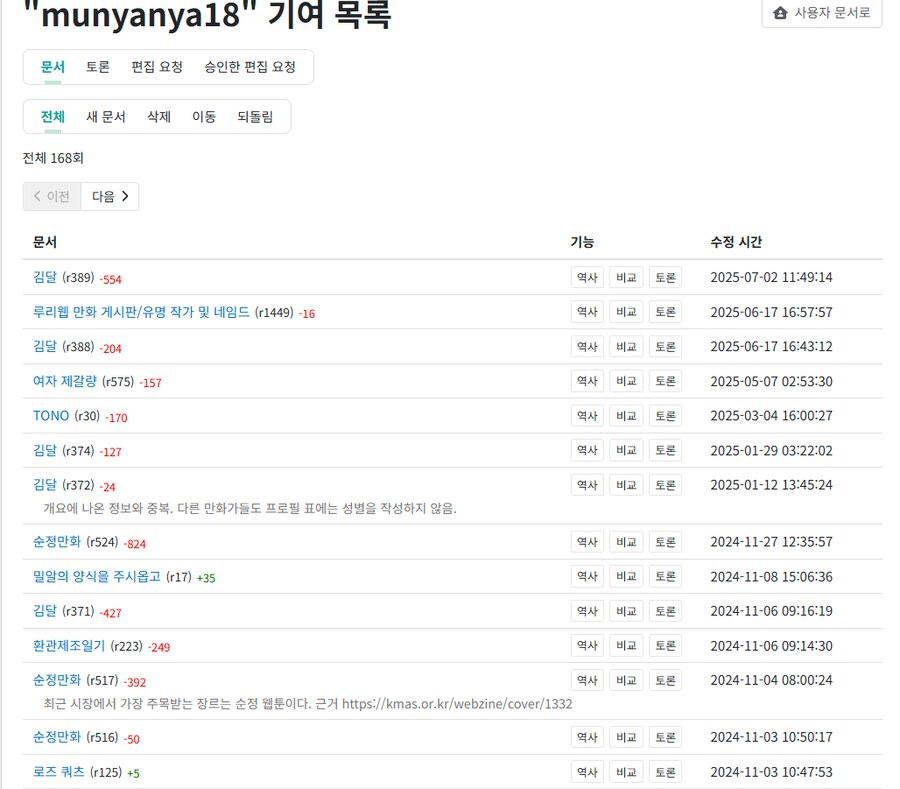900x789 pixels.
Task: Select the 문서 tab
Action: click(53, 67)
